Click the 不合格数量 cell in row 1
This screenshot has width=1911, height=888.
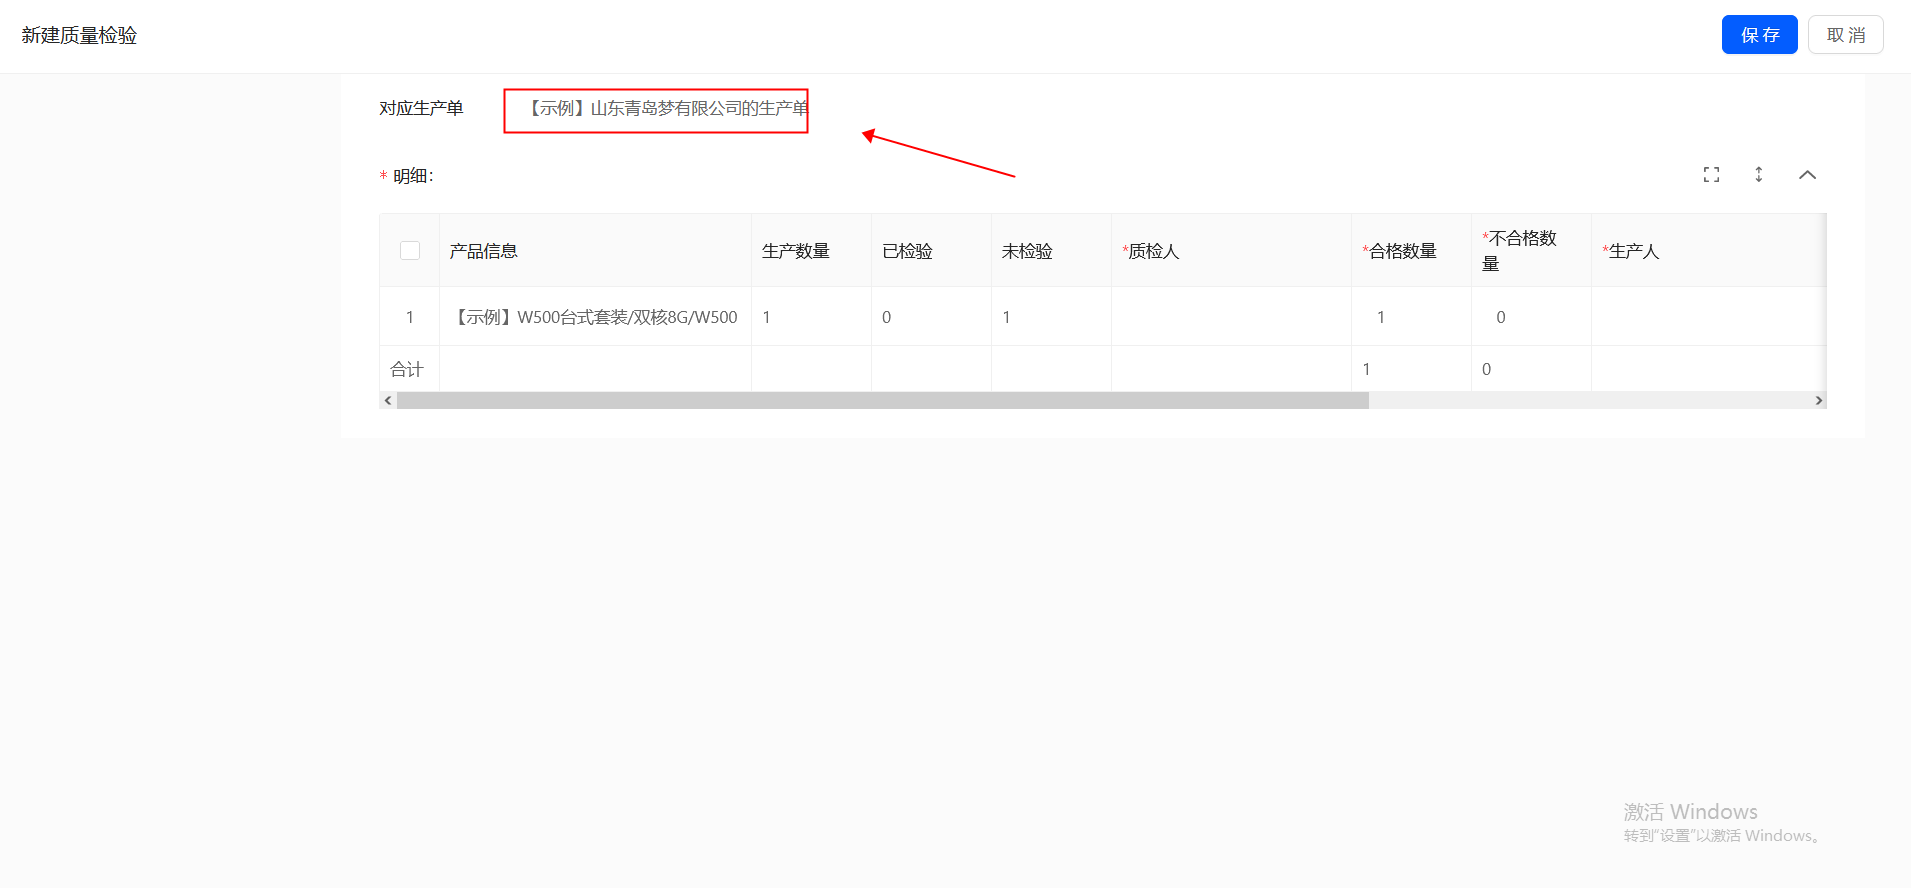[1531, 317]
